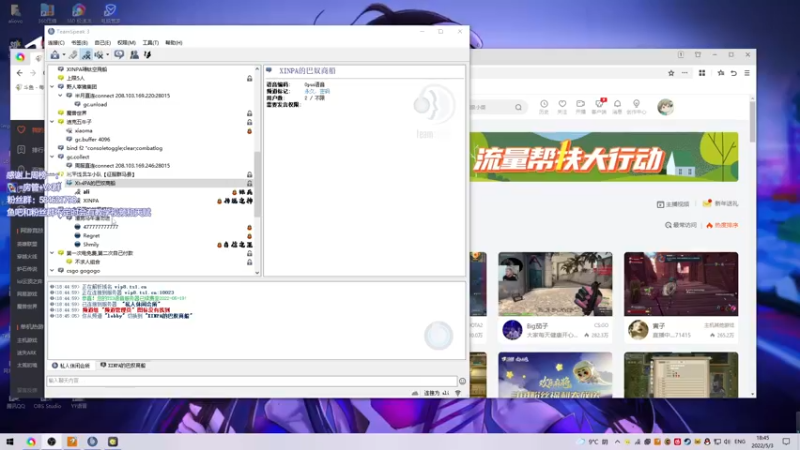This screenshot has width=800, height=450.
Task: Click the browser undo-close arrow icon
Action: point(734,73)
